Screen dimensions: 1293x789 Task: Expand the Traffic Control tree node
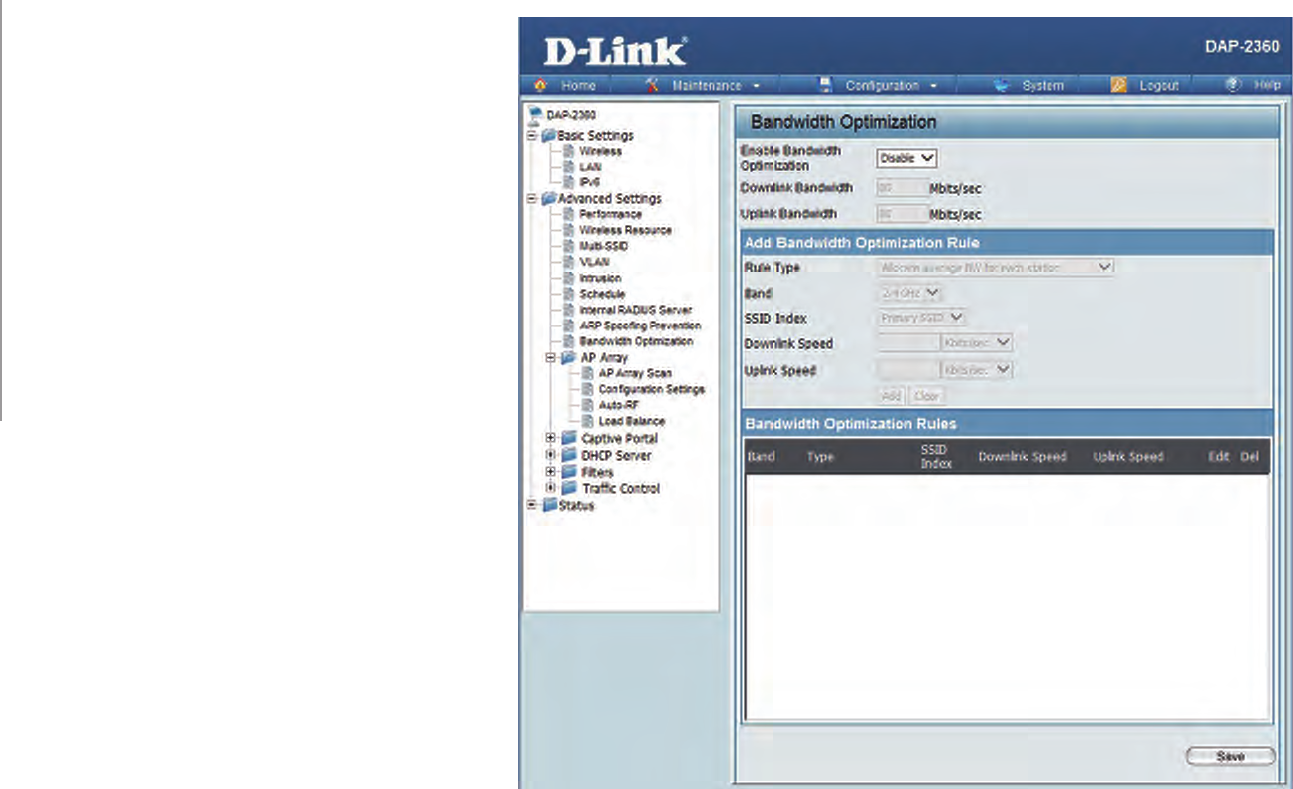coord(551,489)
